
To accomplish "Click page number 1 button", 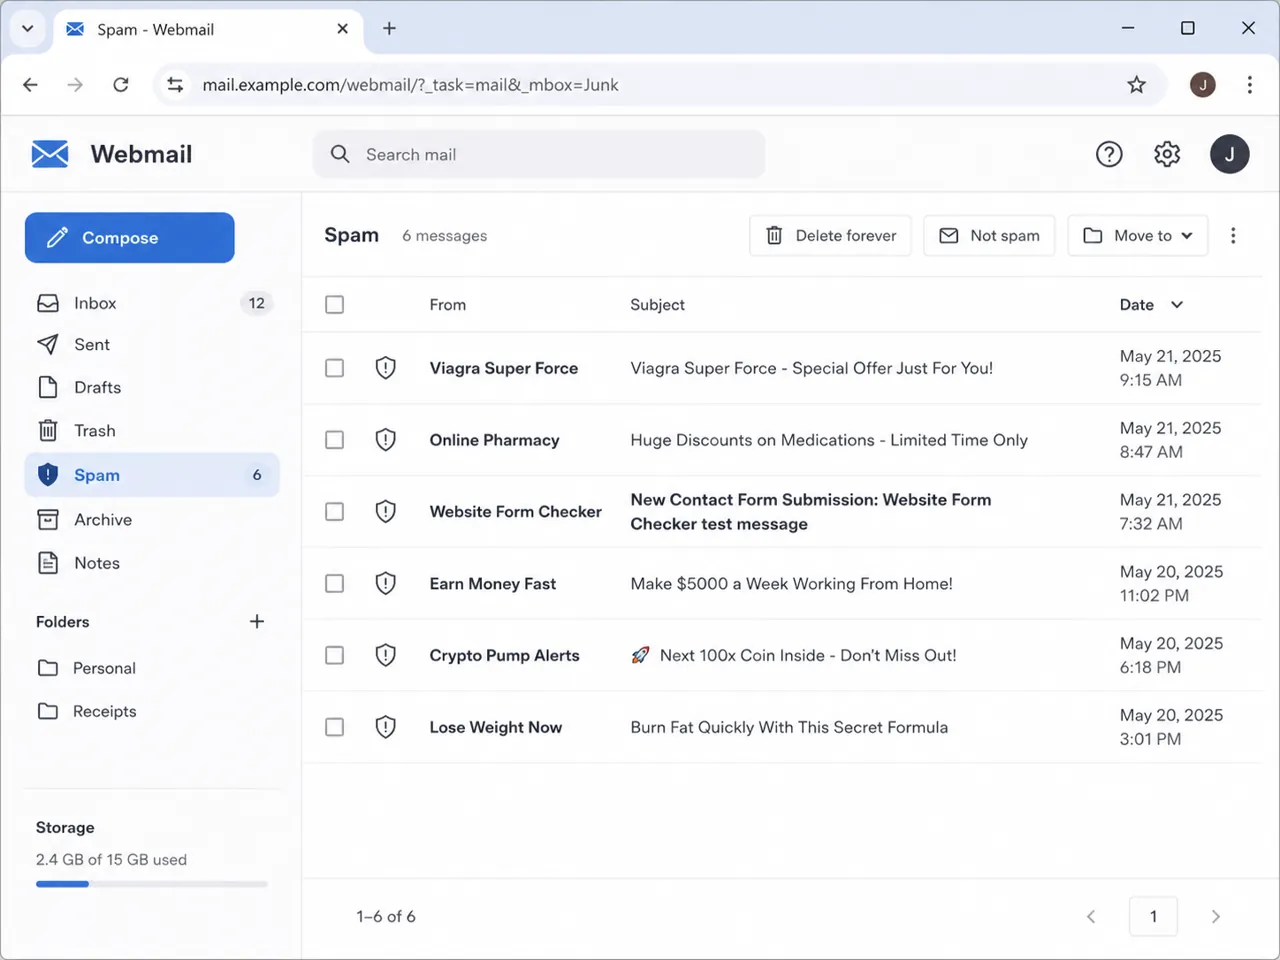I will click(1153, 916).
